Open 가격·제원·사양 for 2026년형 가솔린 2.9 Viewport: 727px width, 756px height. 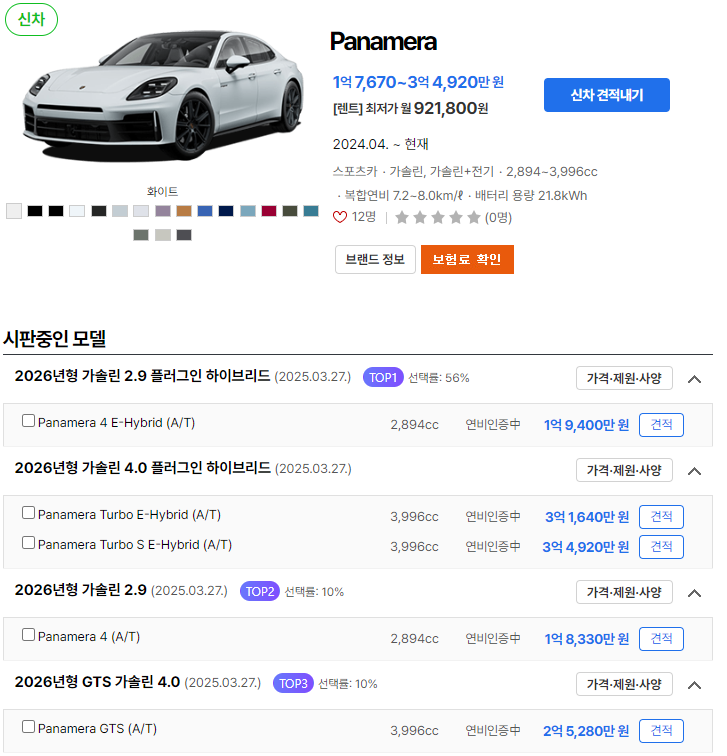[624, 592]
